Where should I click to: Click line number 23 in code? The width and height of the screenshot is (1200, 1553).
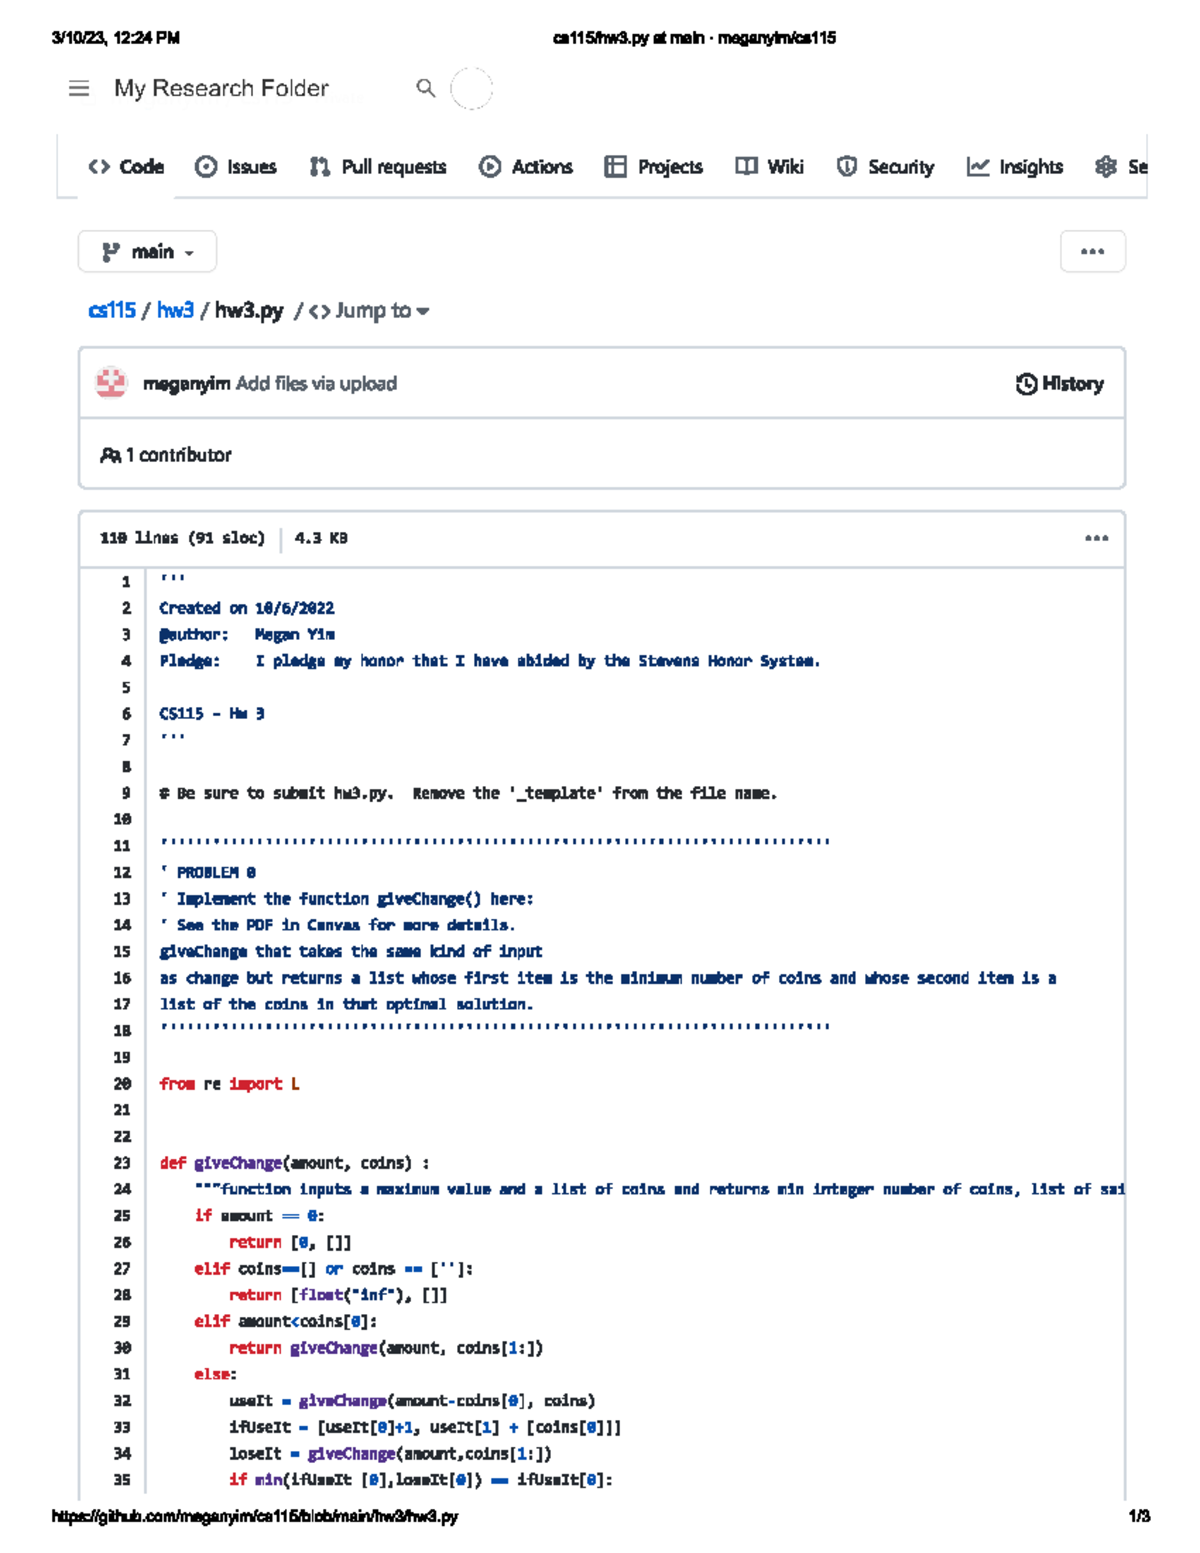122,1163
